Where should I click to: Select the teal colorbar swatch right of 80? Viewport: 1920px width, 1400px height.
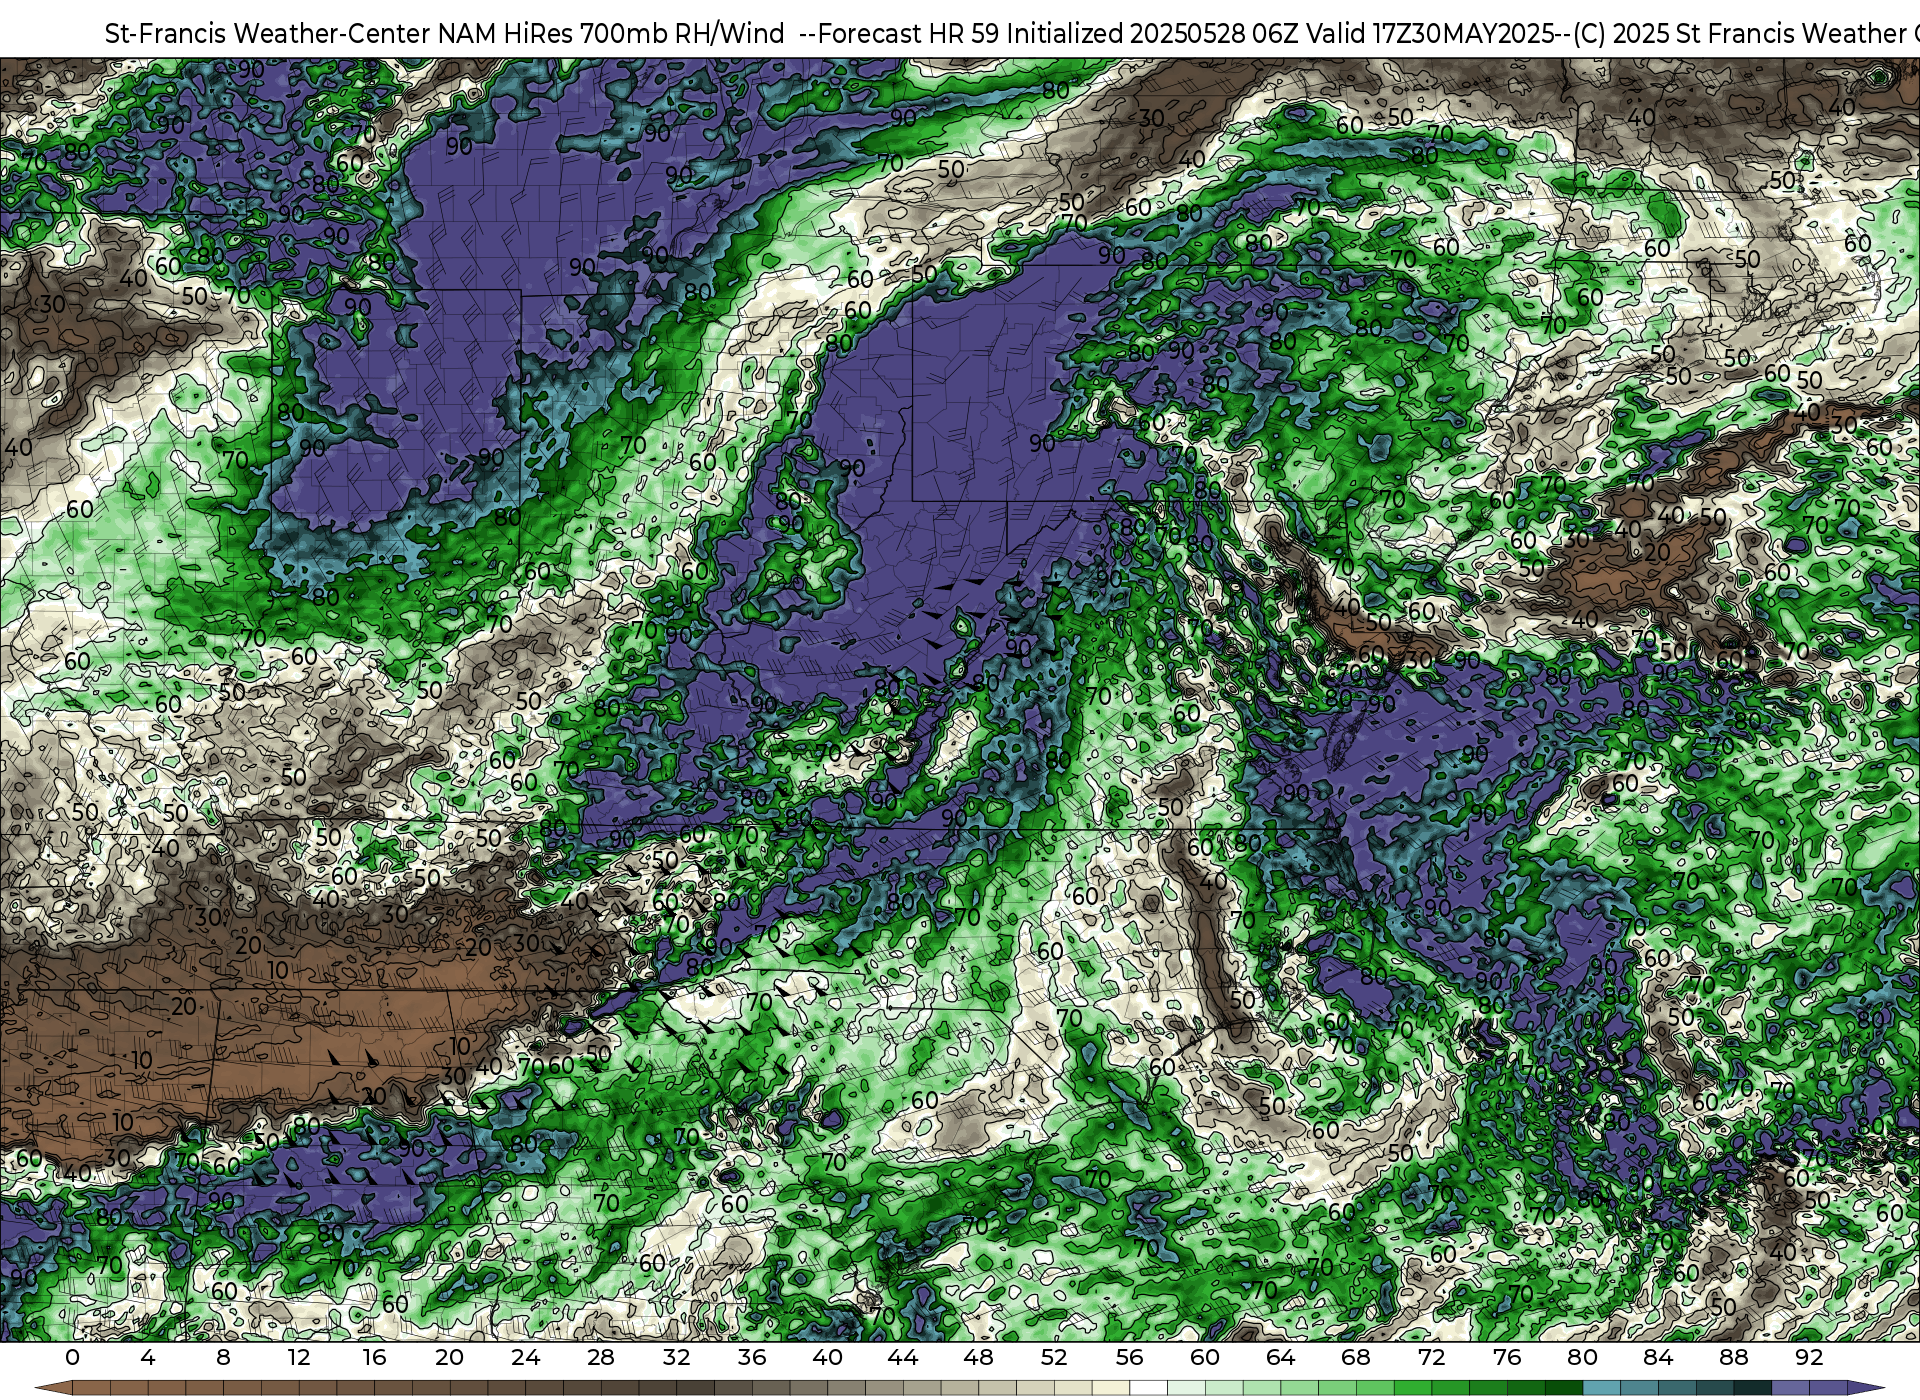pos(1601,1388)
